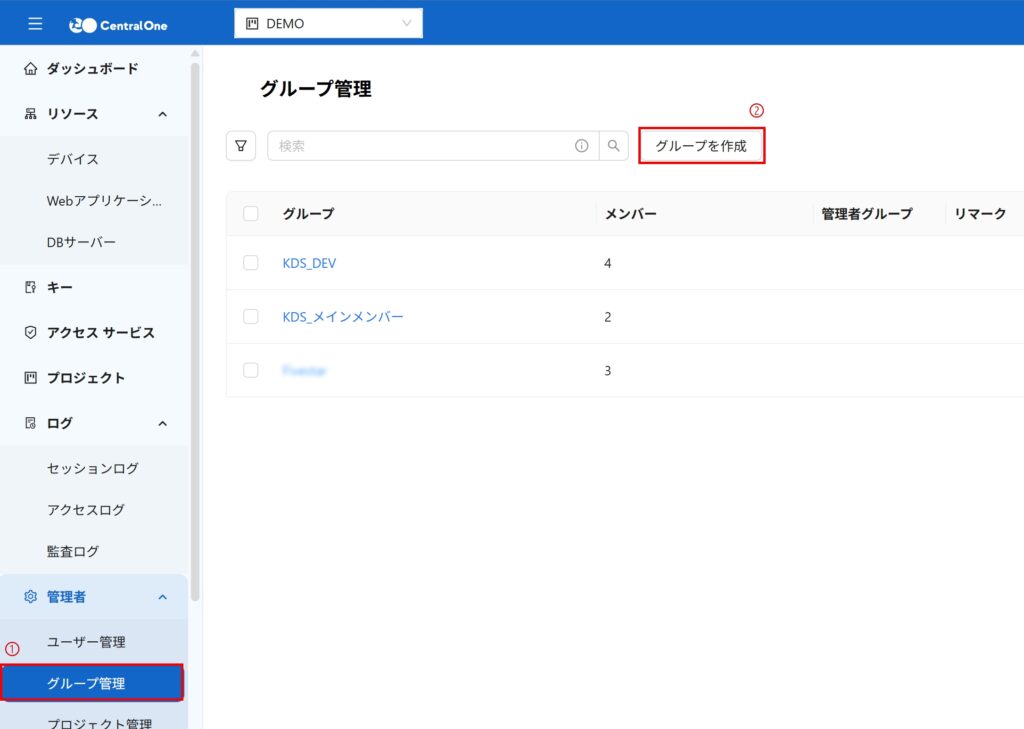Select セッションログ in sidebar
Image resolution: width=1024 pixels, height=729 pixels.
pyautogui.click(x=92, y=468)
